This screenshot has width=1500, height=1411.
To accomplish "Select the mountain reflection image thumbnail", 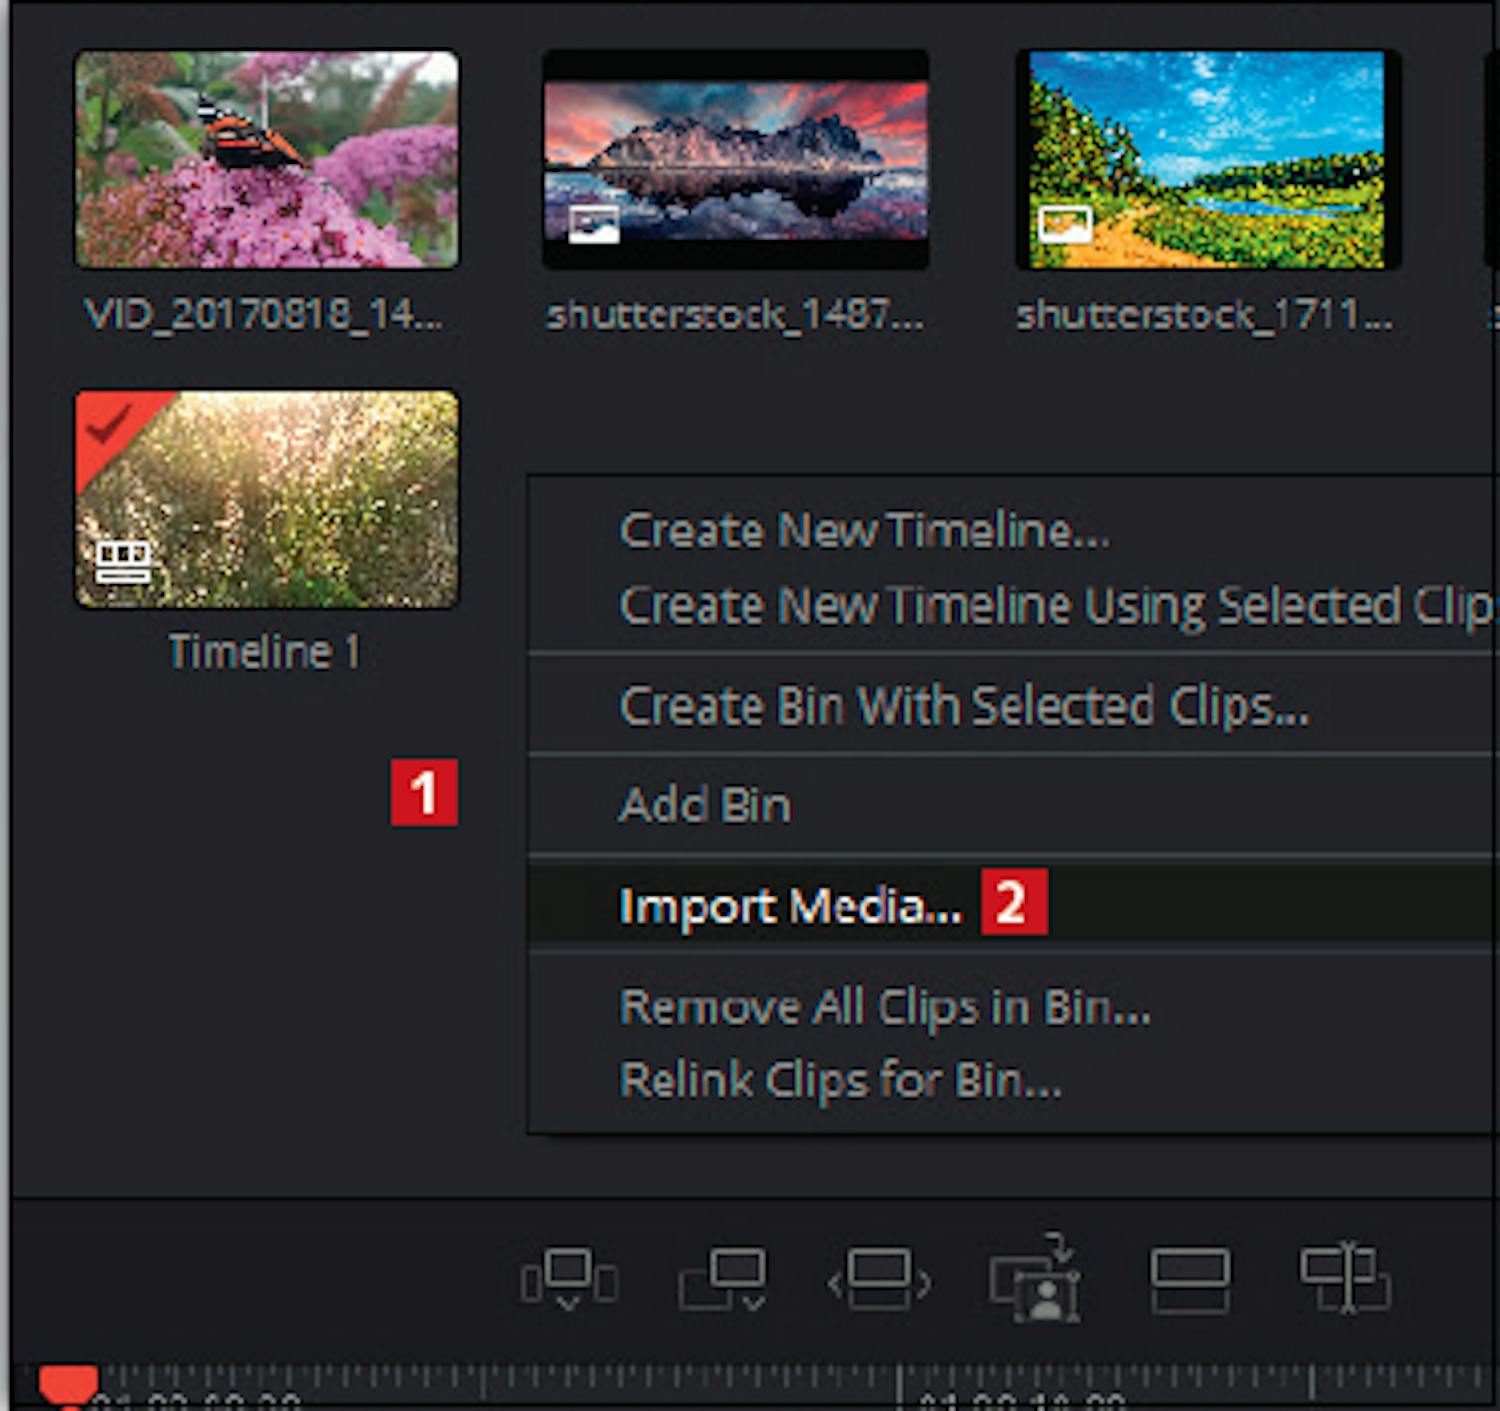I will (736, 160).
